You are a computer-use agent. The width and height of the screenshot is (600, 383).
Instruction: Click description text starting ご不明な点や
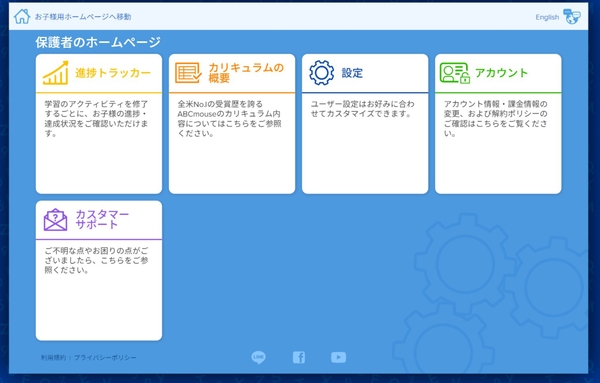(96, 260)
